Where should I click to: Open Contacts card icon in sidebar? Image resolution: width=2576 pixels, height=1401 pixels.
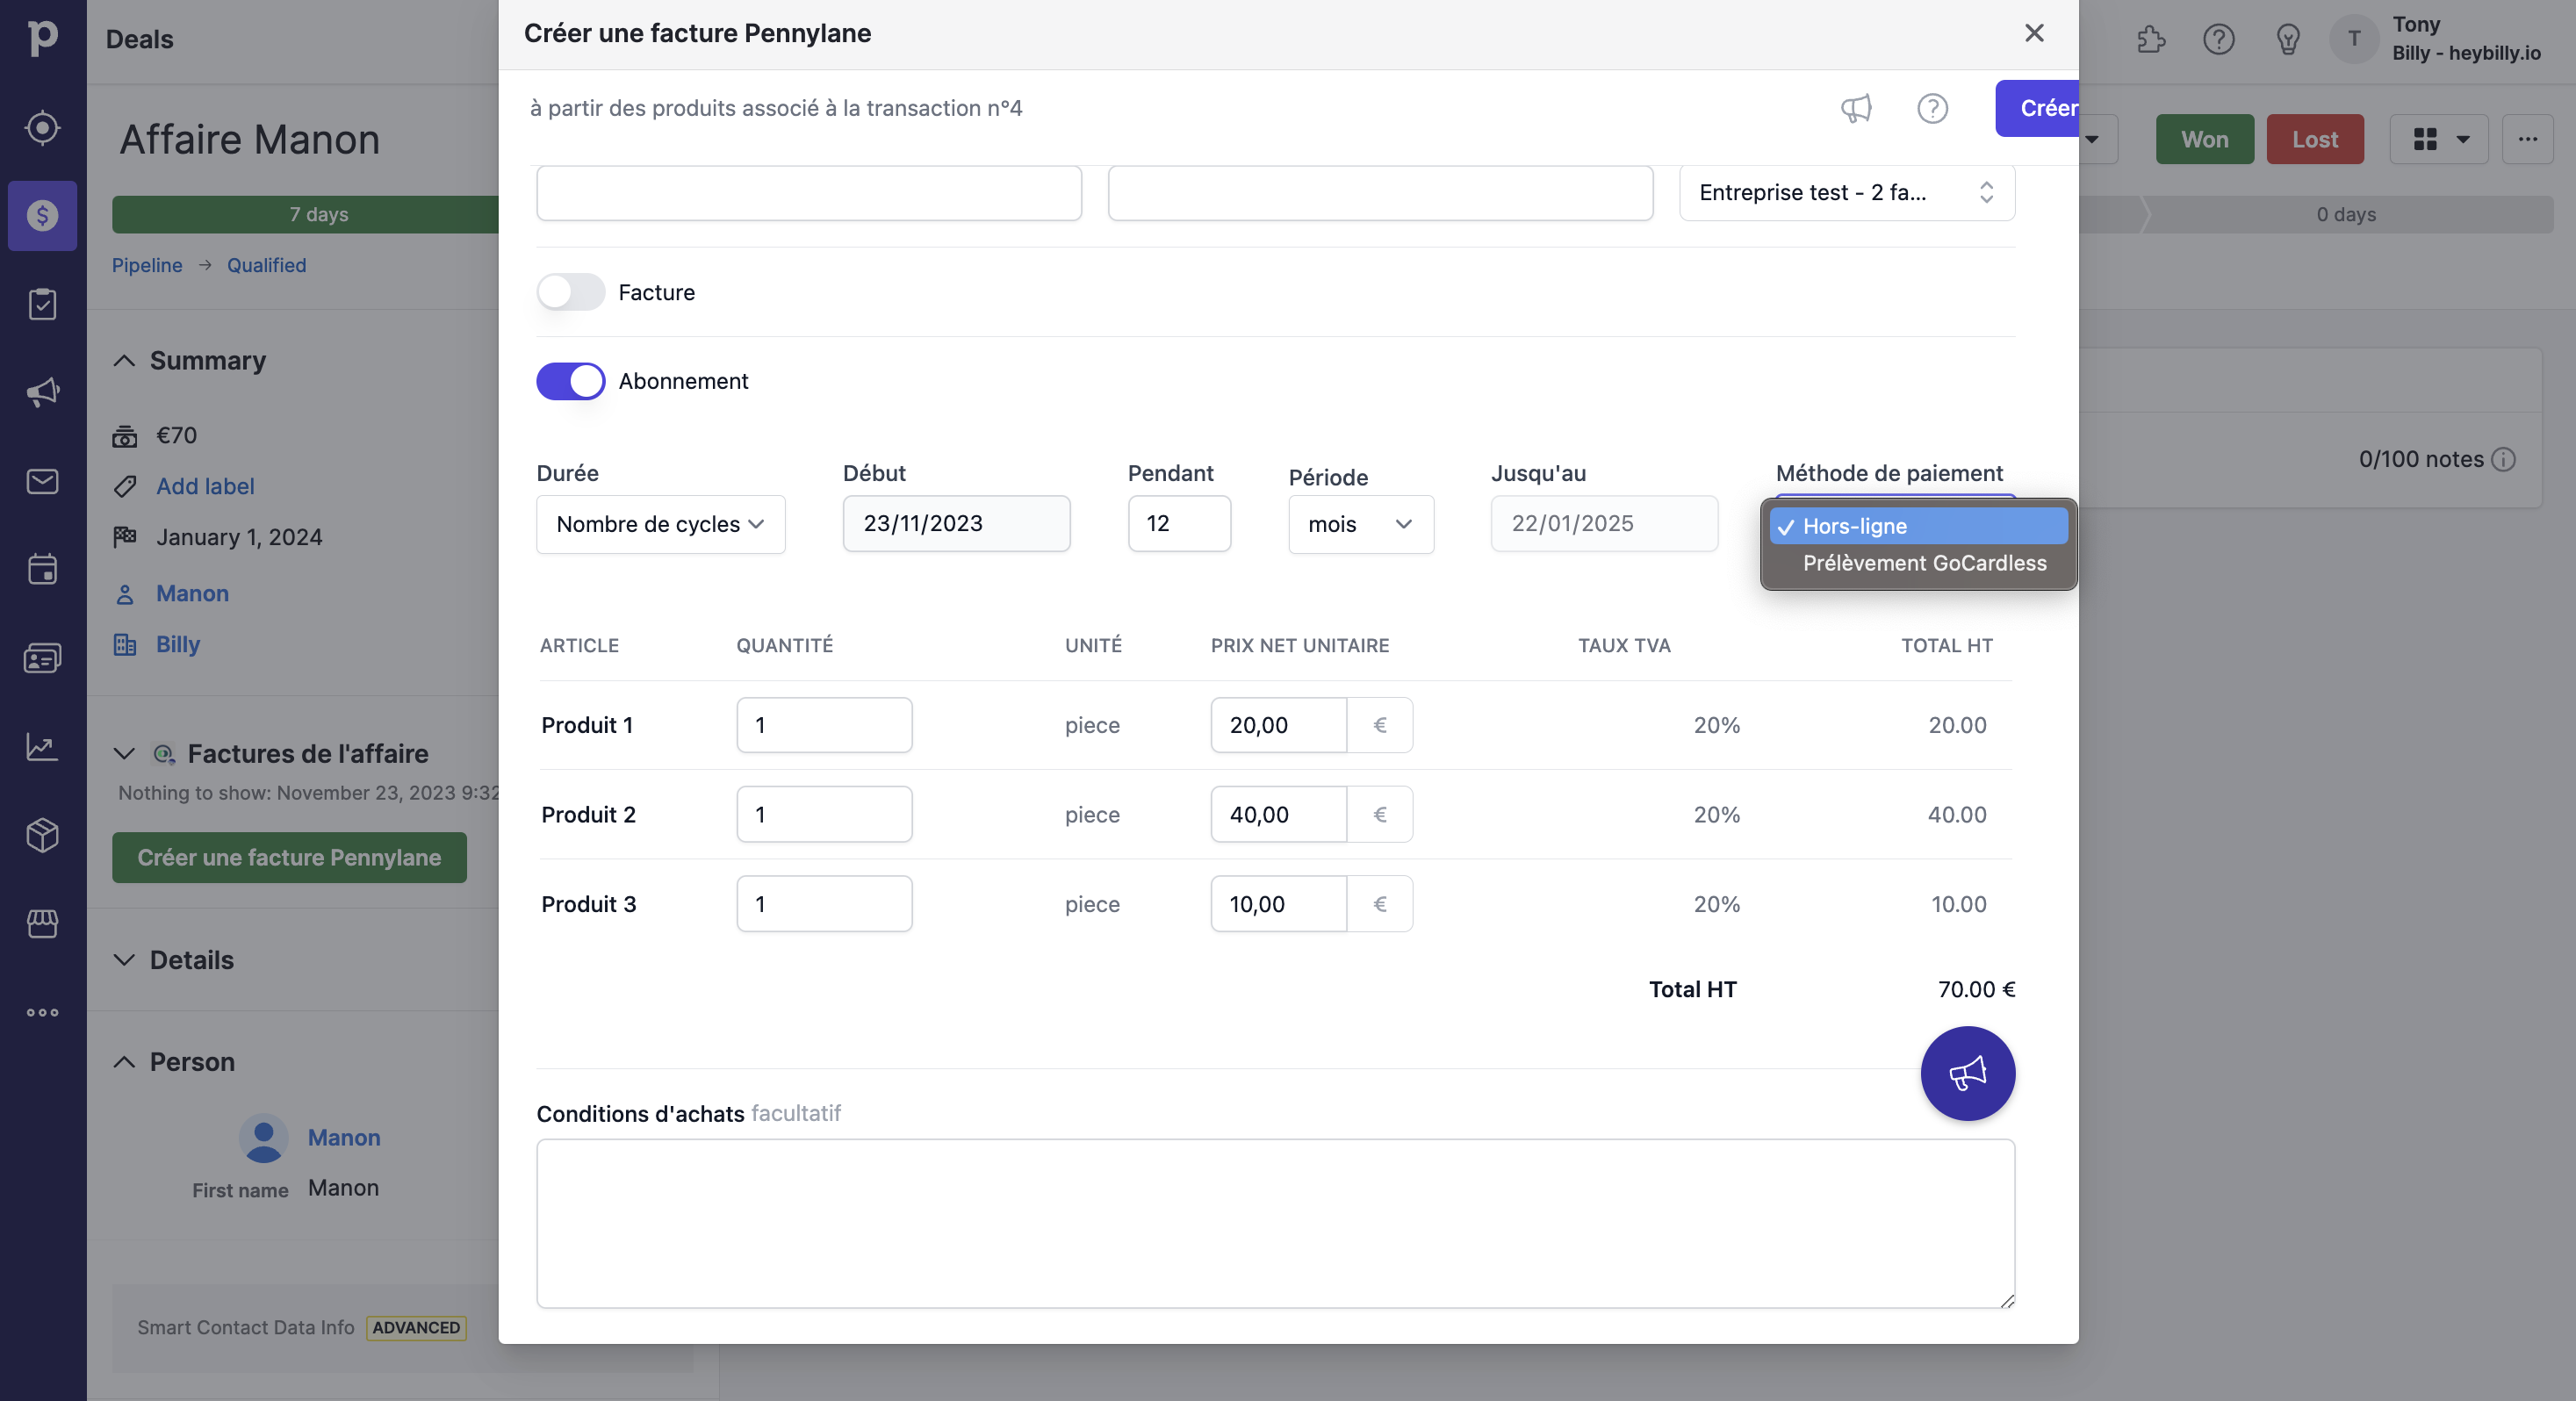pos(42,658)
